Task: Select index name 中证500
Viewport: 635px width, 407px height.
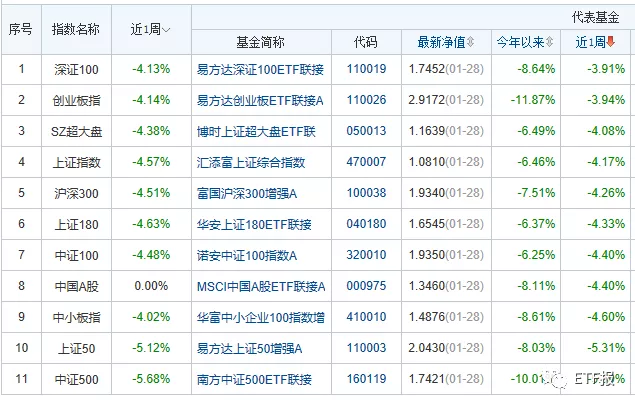Action: tap(76, 379)
